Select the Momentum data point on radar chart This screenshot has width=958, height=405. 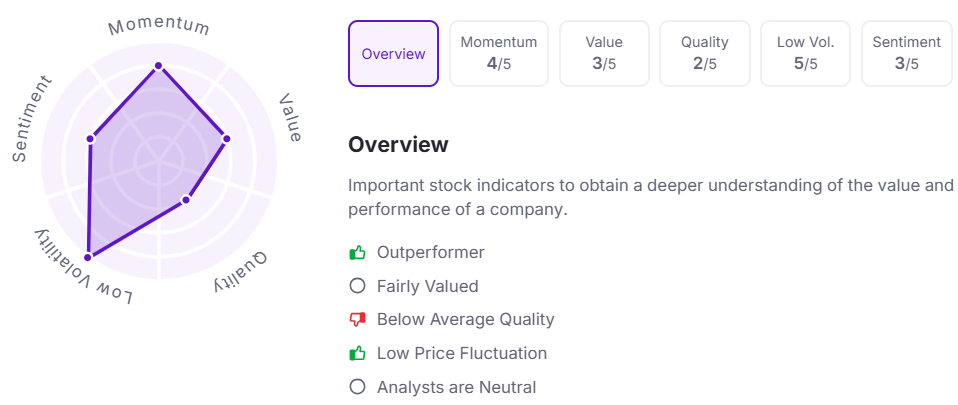(x=158, y=65)
